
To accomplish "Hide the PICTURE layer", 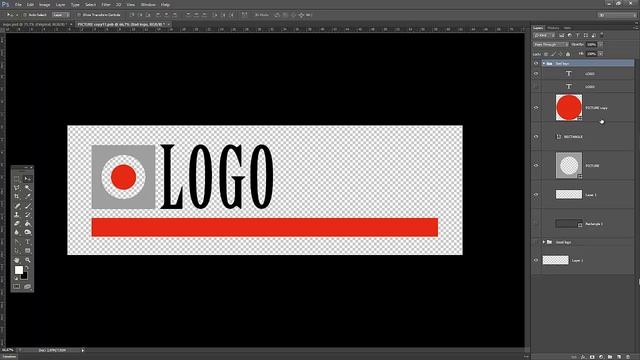I will tap(536, 166).
